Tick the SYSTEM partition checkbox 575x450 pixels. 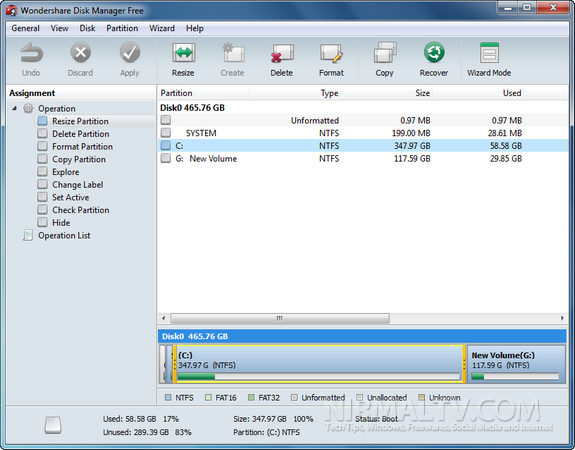166,132
